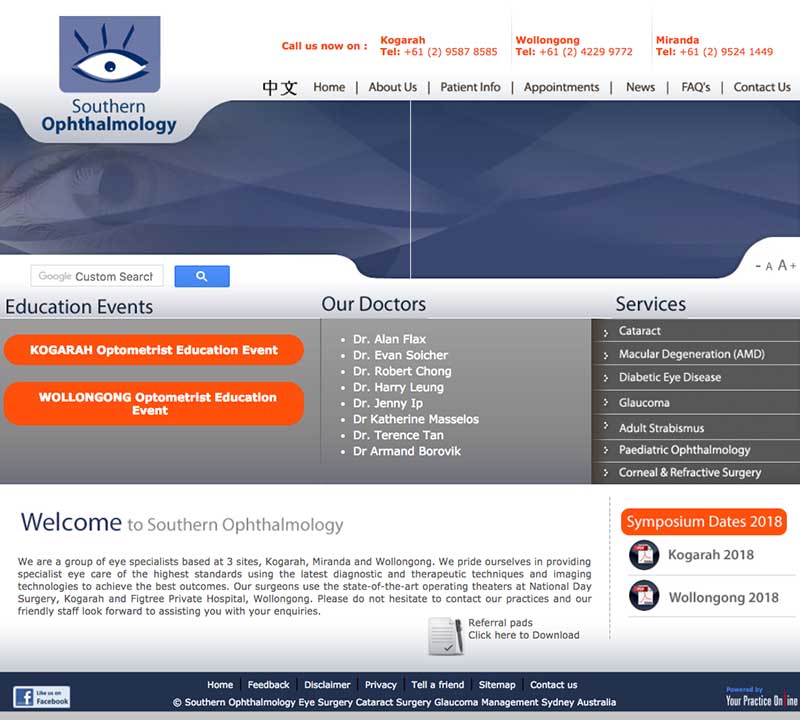
Task: Click the Wollongong 2018 text link
Action: [723, 597]
